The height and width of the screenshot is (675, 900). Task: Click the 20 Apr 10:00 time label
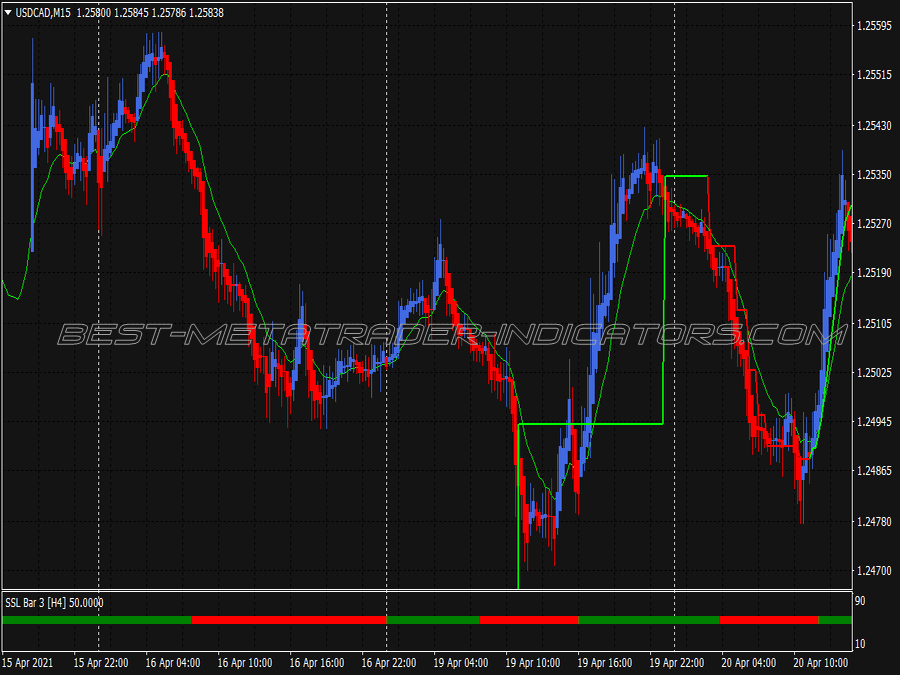[821, 662]
